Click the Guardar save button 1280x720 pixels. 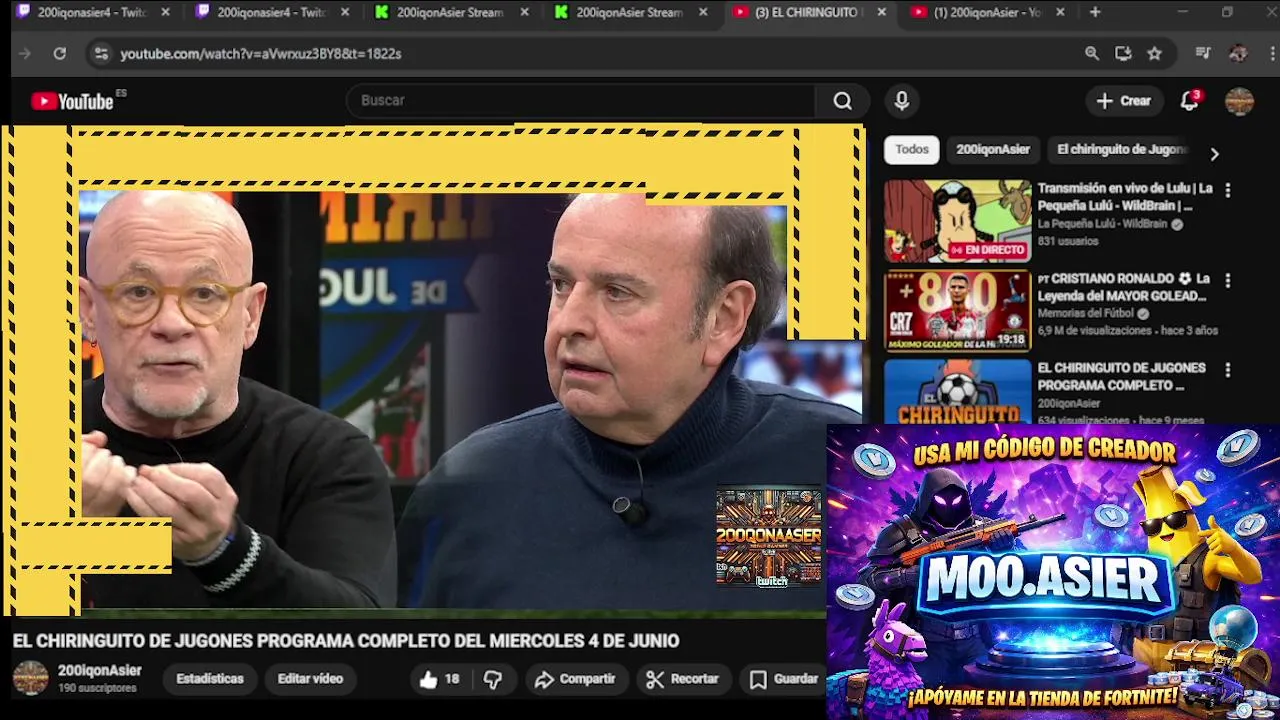click(785, 679)
